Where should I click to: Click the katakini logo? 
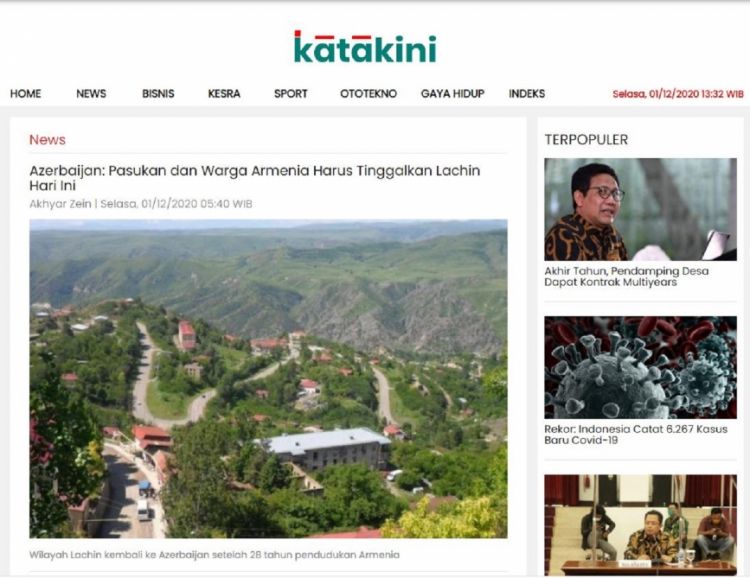click(365, 47)
